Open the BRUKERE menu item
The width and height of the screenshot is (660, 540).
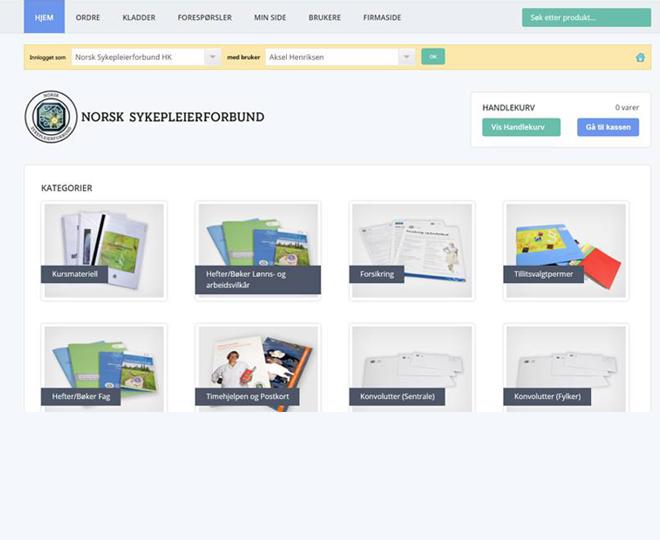(325, 17)
